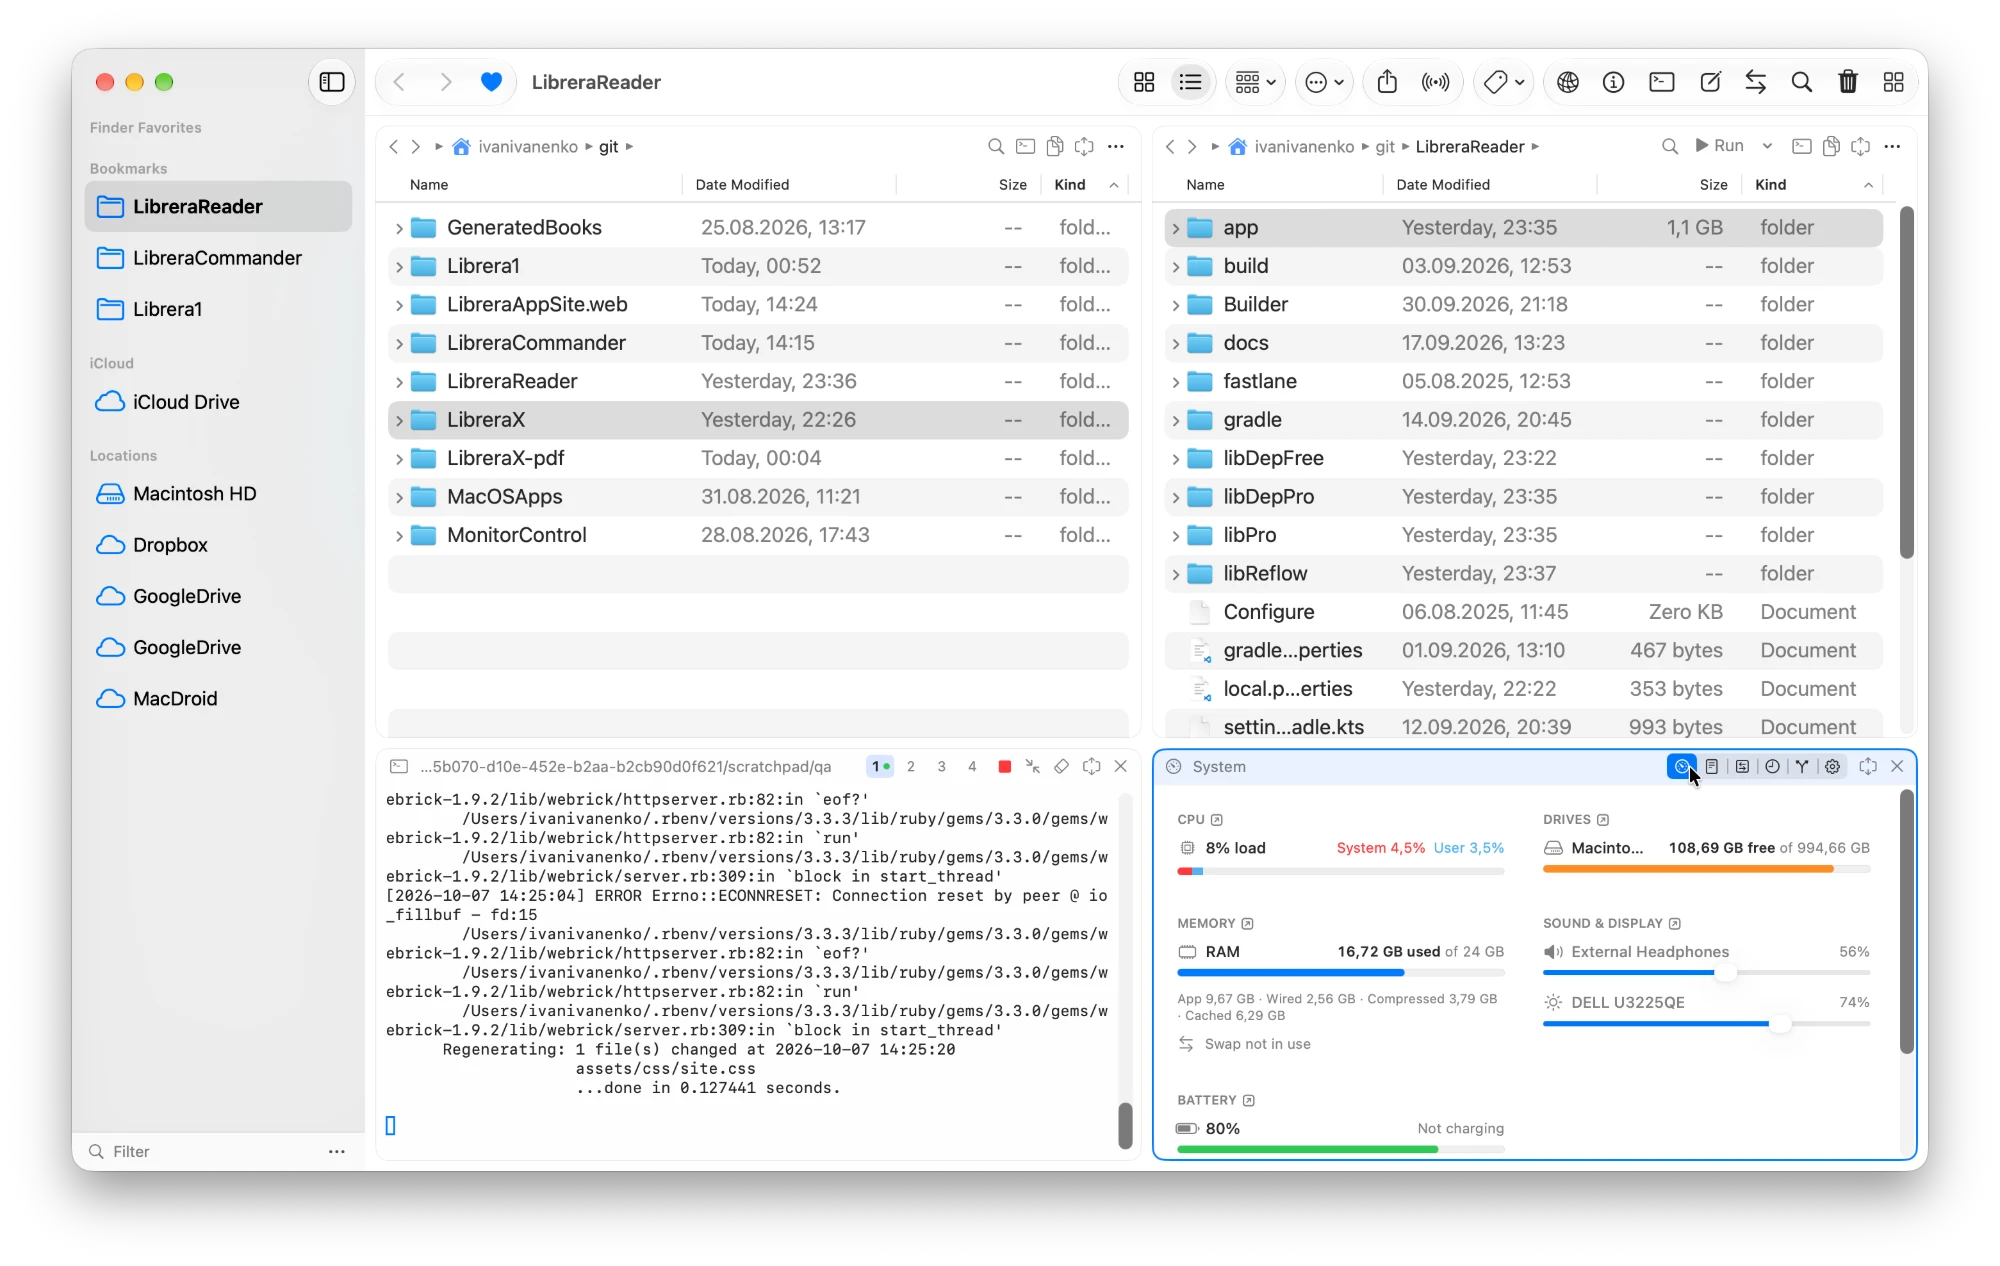The image size is (2000, 1266).
Task: Click the swap panes arrows icon
Action: 1756,82
